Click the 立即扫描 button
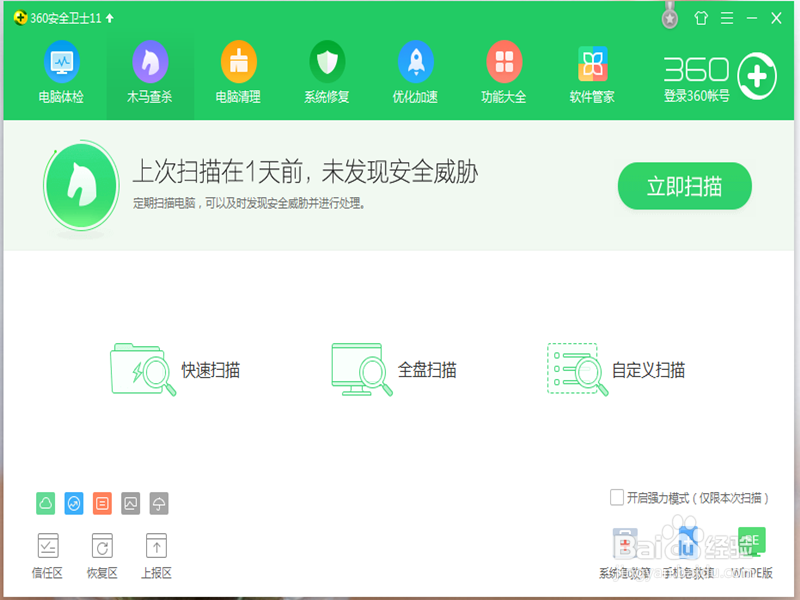 [685, 186]
